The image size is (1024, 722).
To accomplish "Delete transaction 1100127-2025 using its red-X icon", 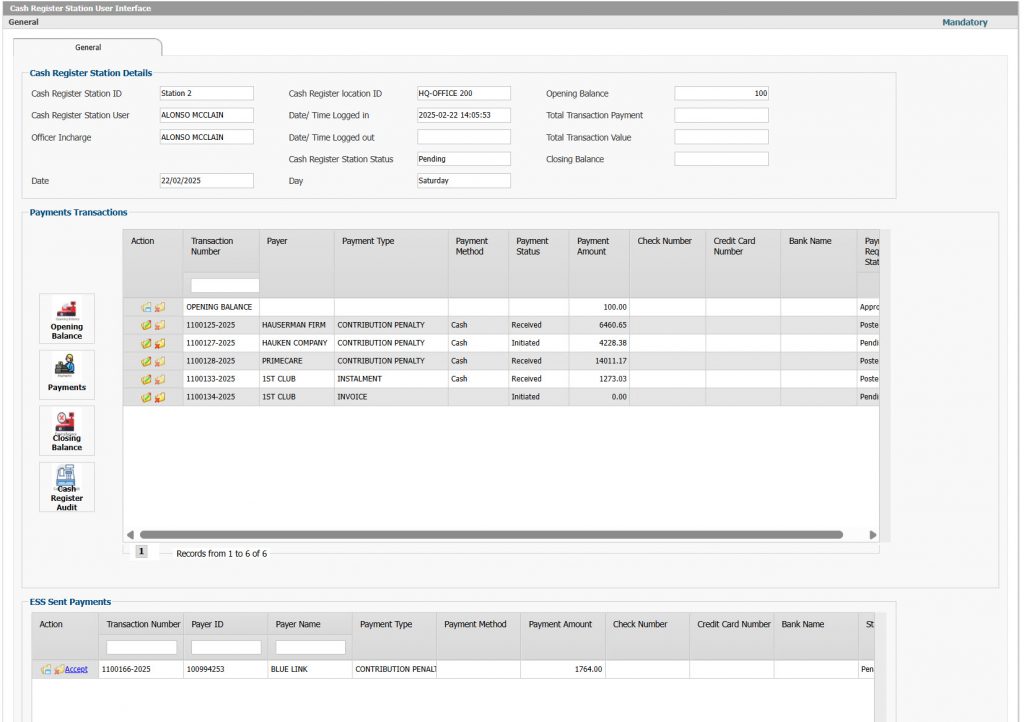I will click(160, 343).
